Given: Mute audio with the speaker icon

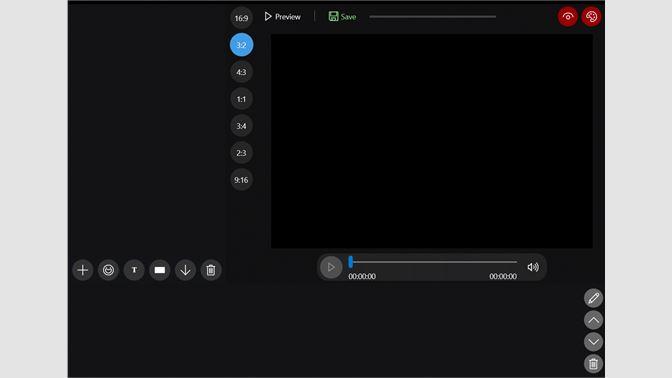Looking at the screenshot, I should coord(533,267).
